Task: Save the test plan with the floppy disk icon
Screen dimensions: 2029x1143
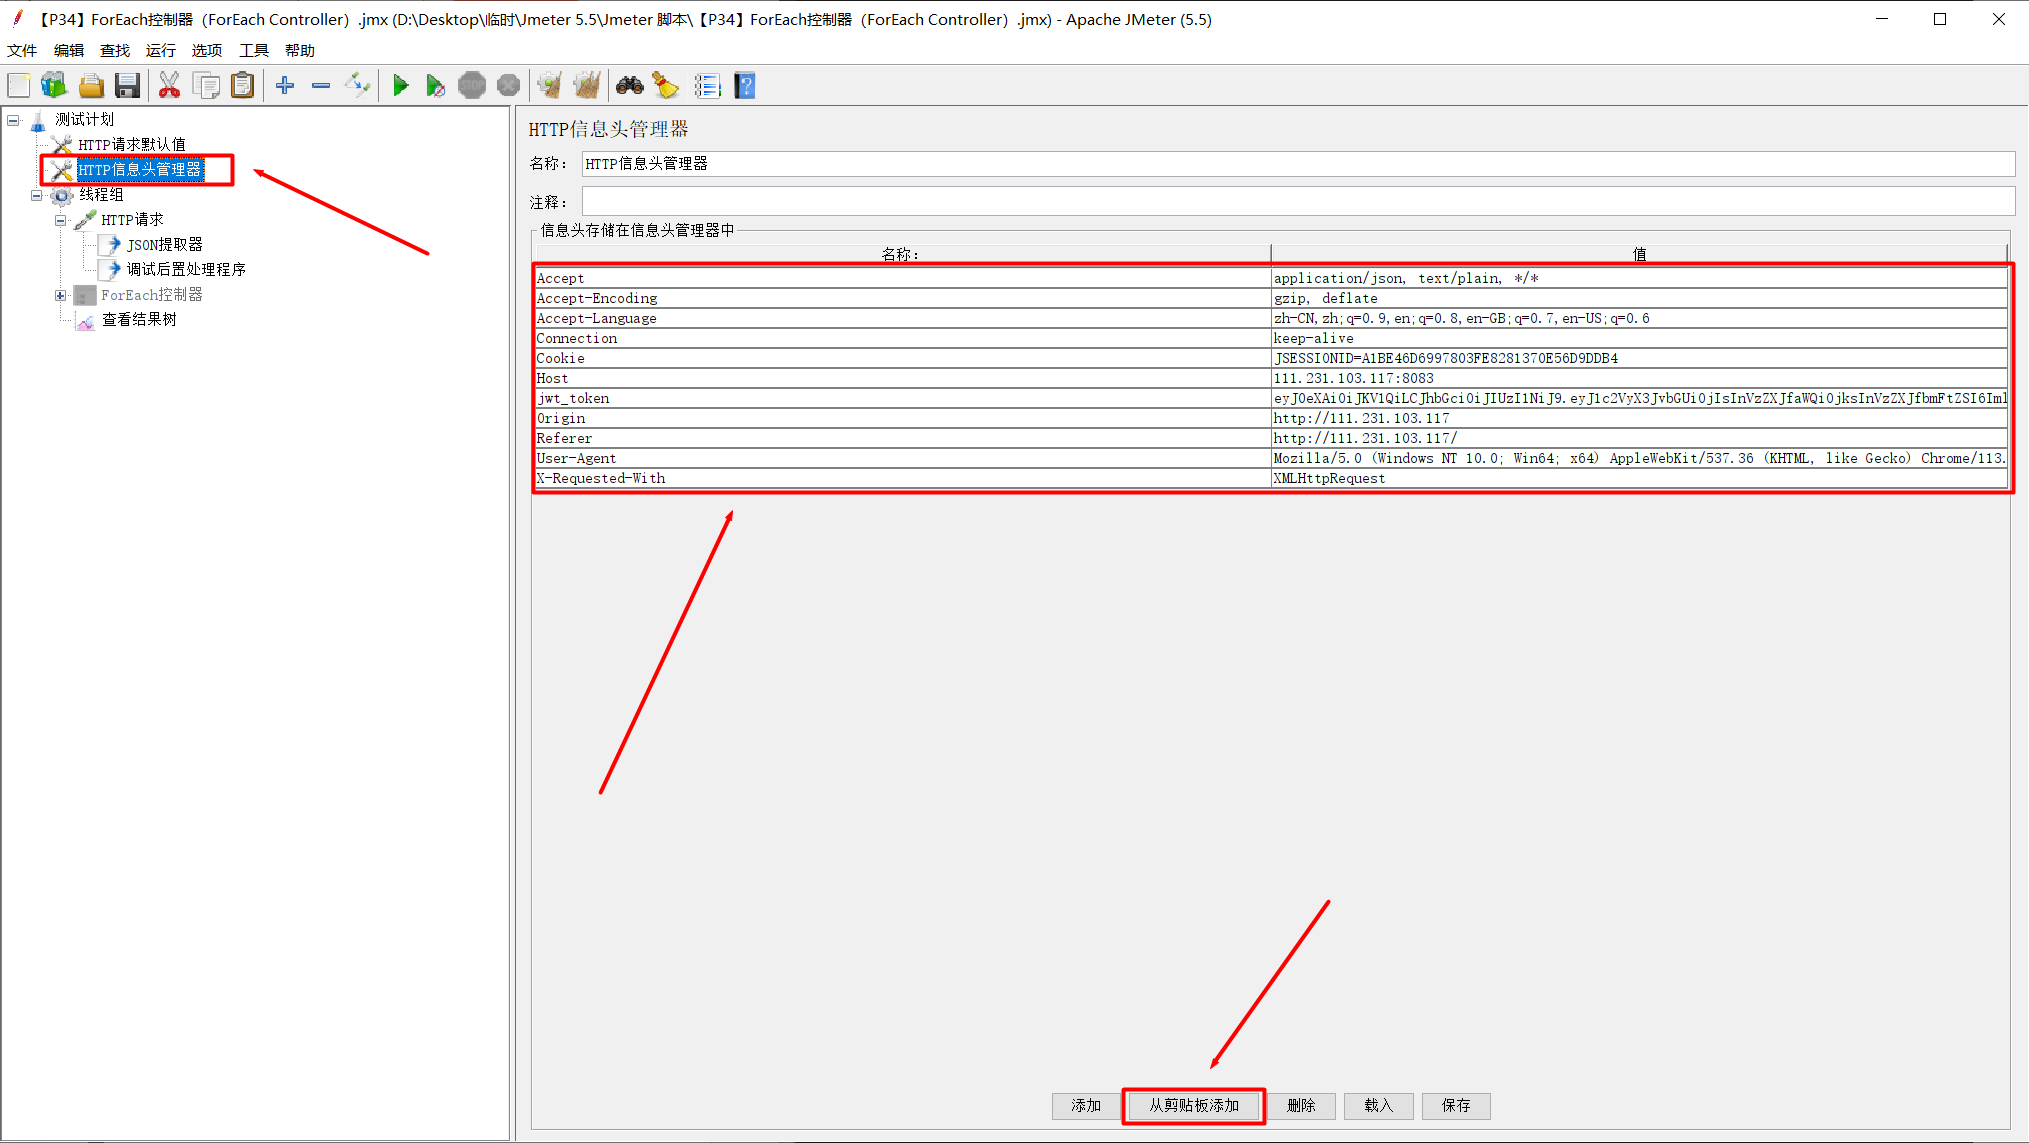Action: [127, 86]
